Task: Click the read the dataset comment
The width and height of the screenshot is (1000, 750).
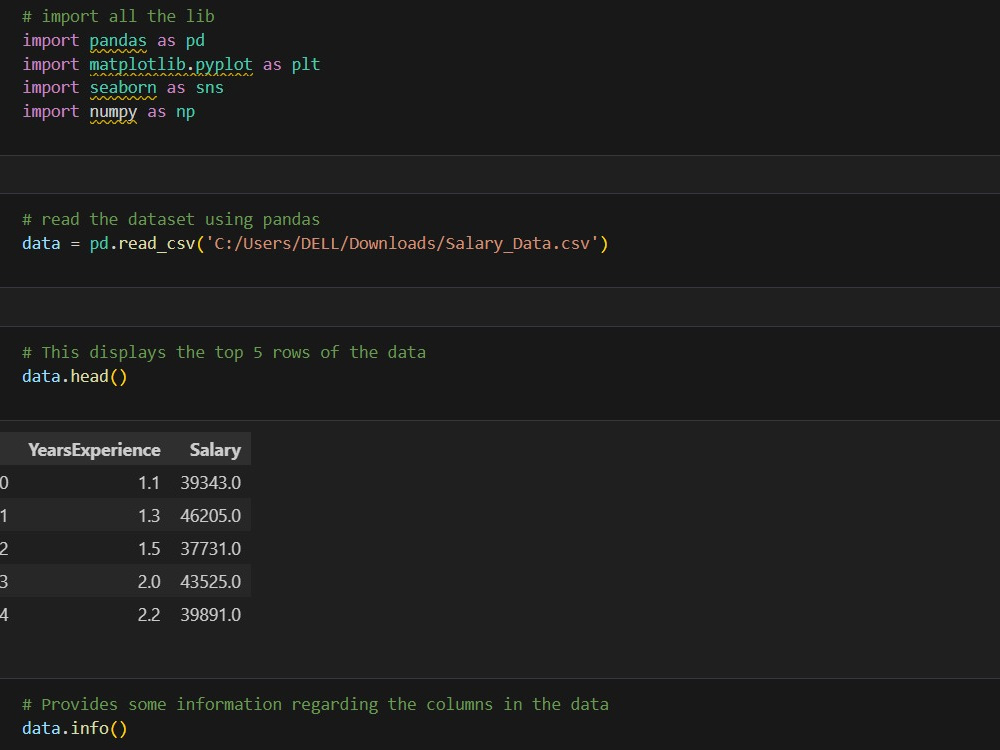Action: click(170, 219)
